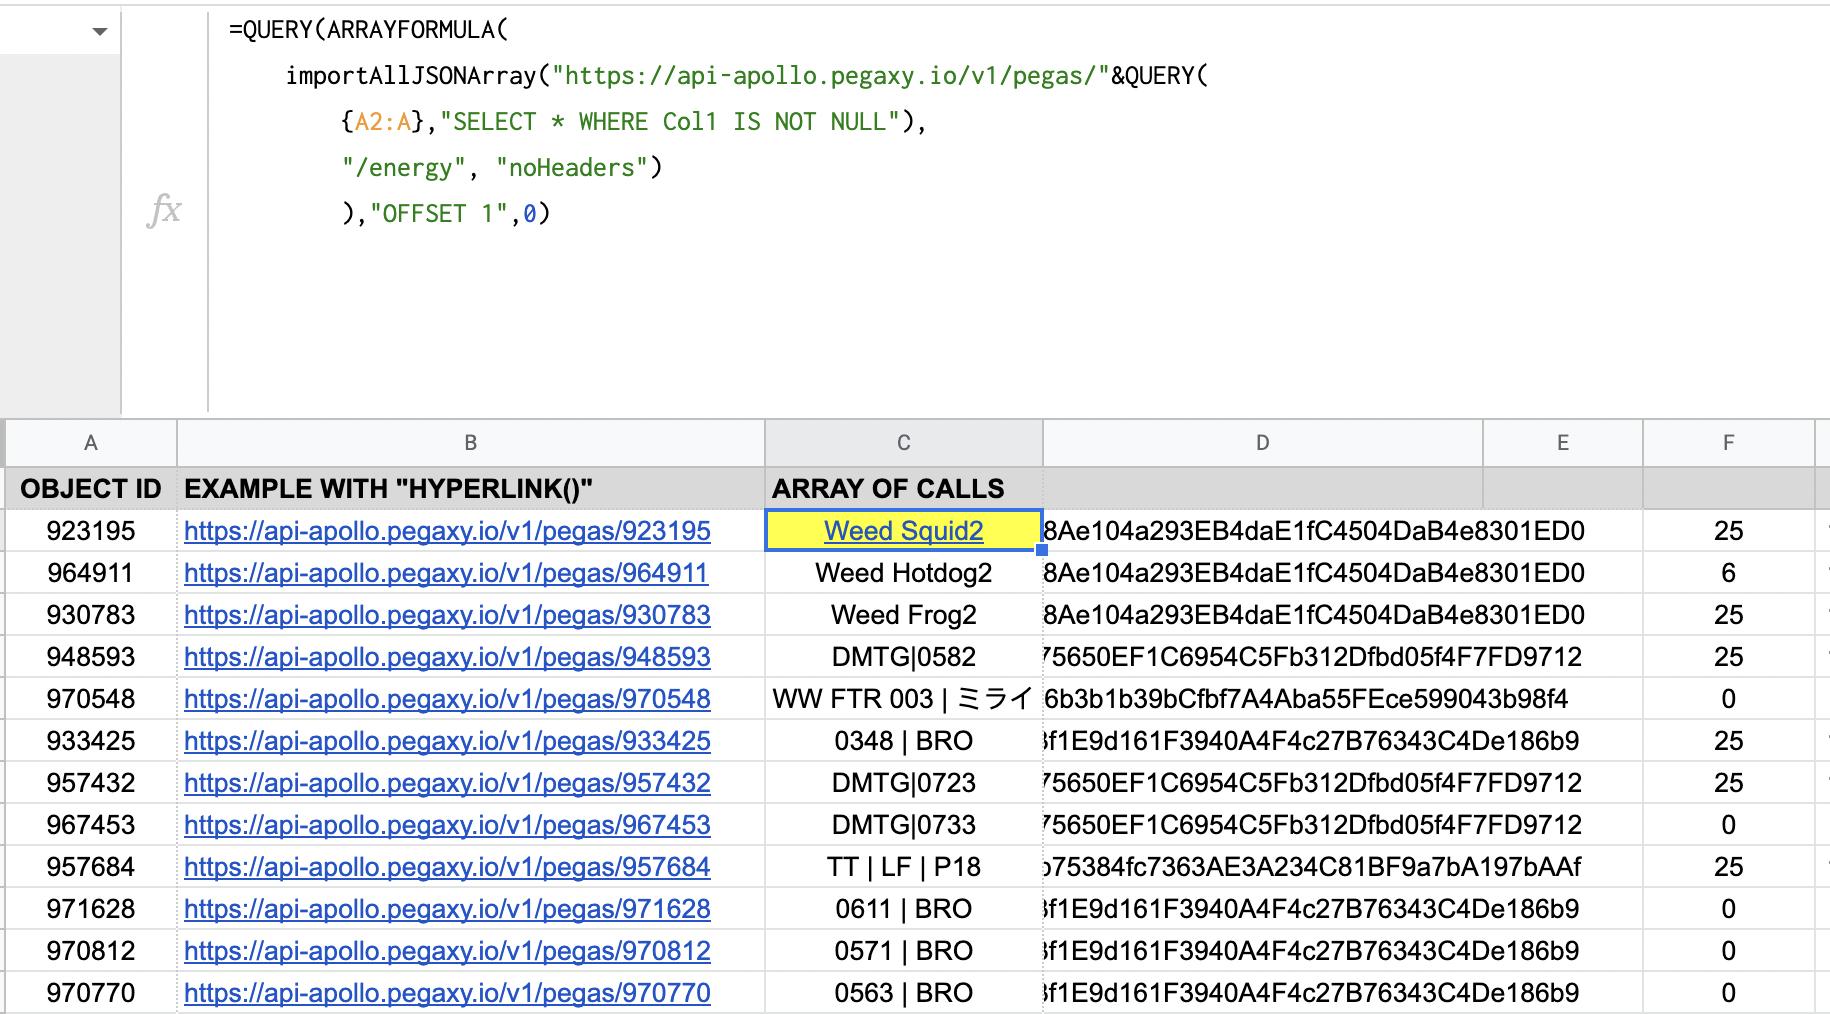Screen dimensions: 1830x1014
Task: Select object ID cell 930783
Action: tap(91, 615)
